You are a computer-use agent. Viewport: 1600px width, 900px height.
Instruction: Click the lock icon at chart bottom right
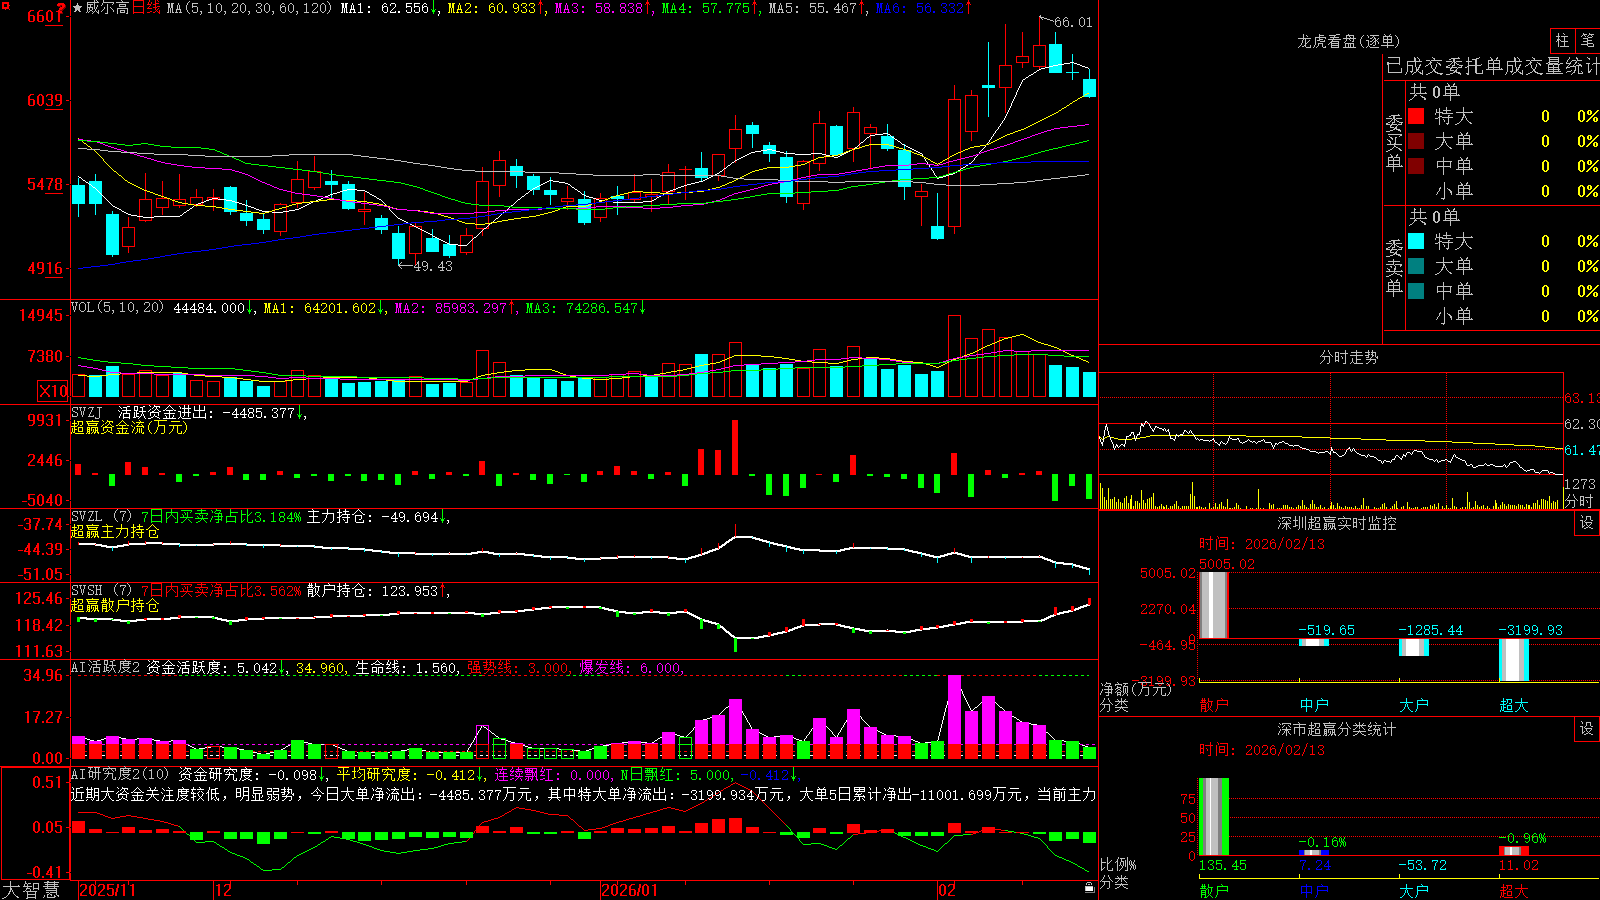1089,887
